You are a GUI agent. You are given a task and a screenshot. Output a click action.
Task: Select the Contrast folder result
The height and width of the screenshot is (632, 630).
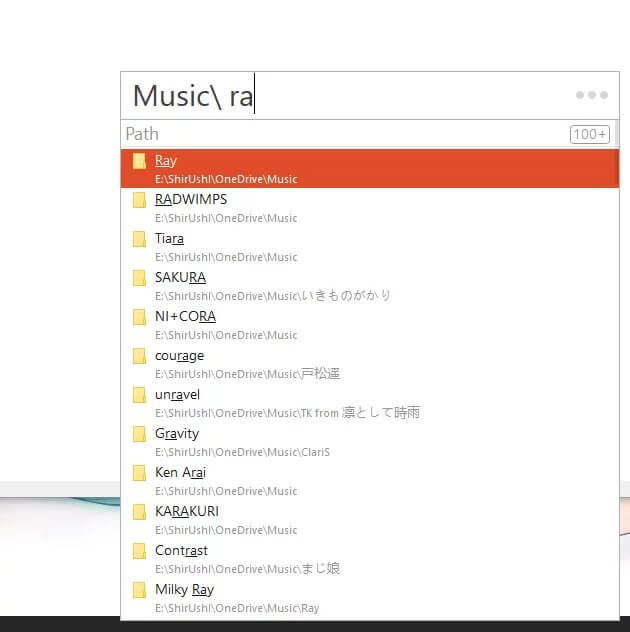(x=370, y=559)
